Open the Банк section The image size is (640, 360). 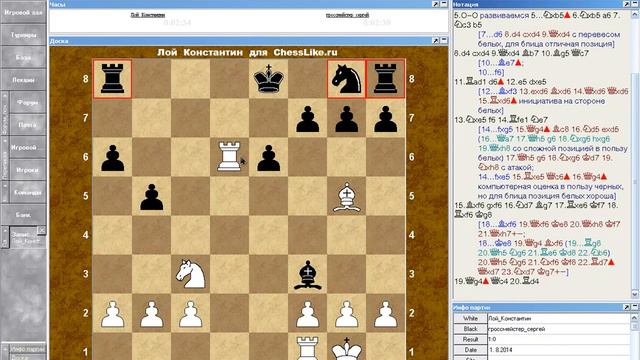point(23,215)
